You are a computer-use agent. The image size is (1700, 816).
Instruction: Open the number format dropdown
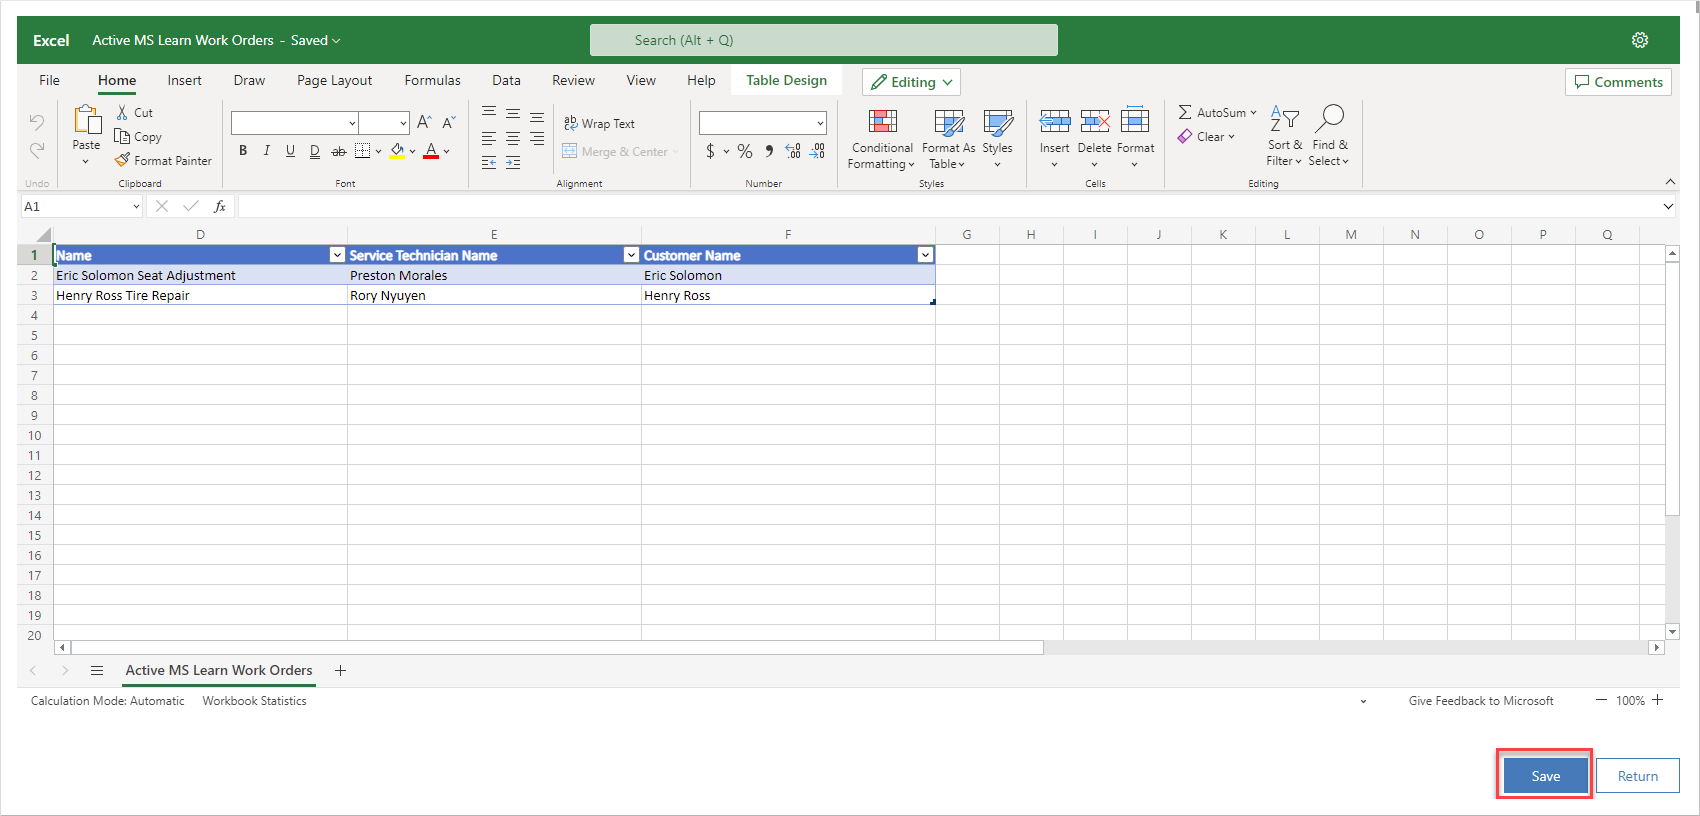click(763, 122)
